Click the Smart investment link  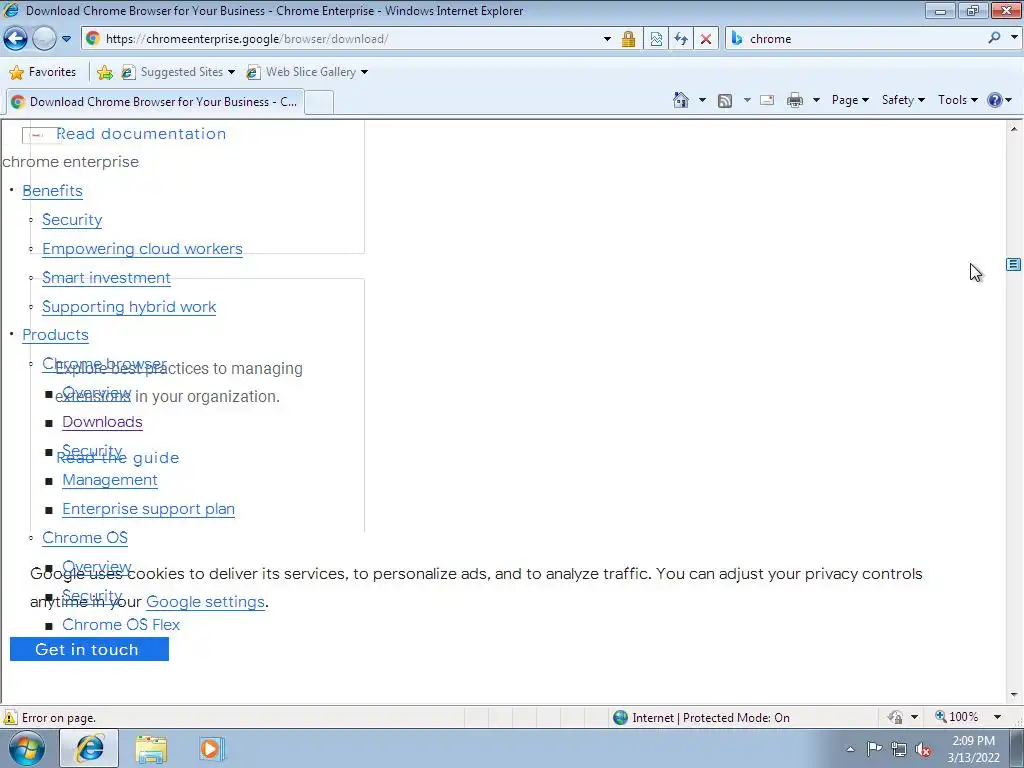point(106,278)
